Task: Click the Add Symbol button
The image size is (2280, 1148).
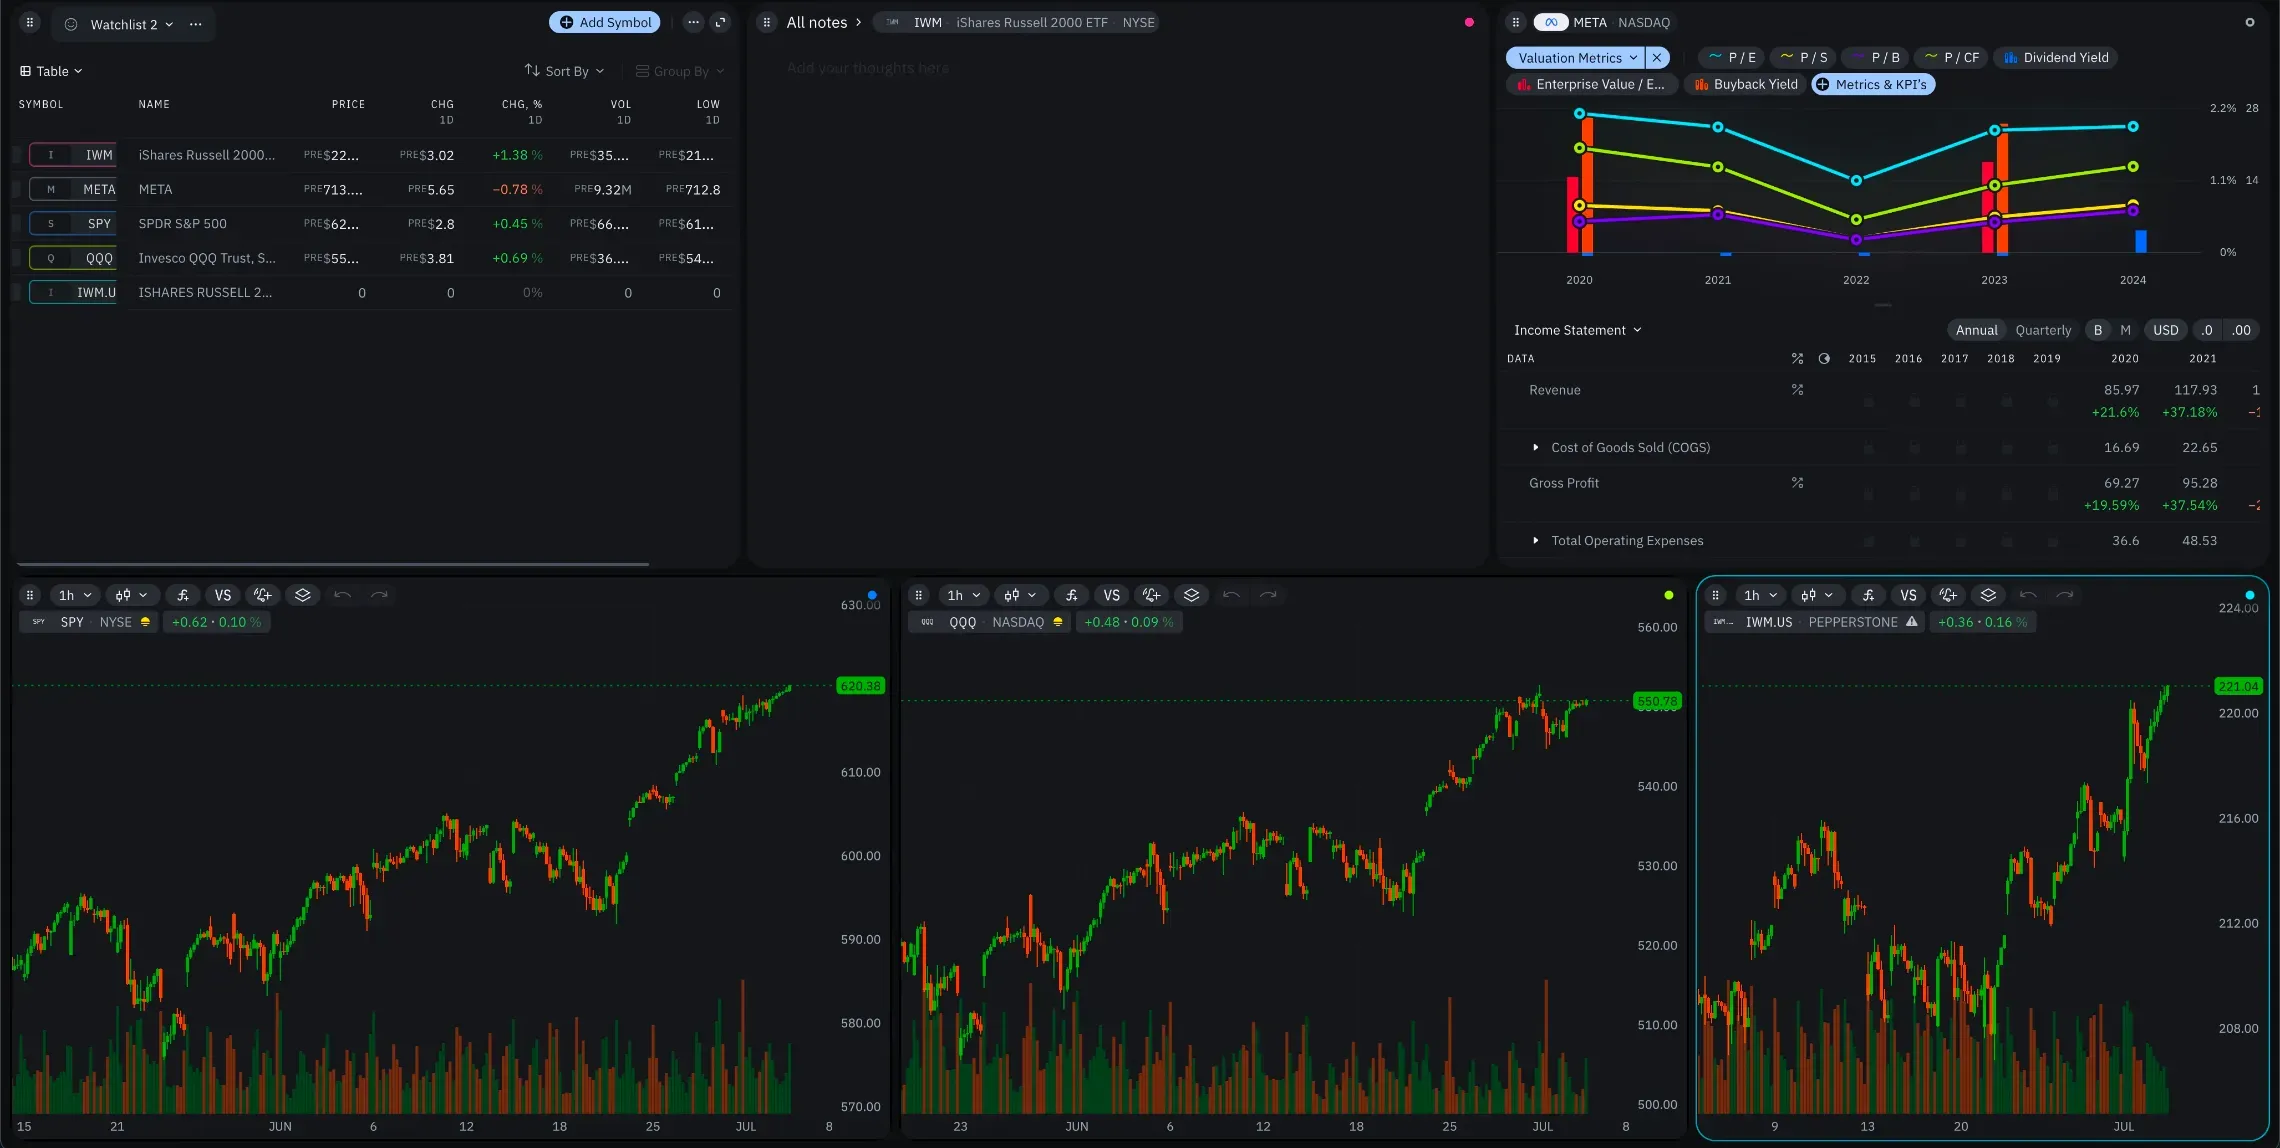Action: 605,22
